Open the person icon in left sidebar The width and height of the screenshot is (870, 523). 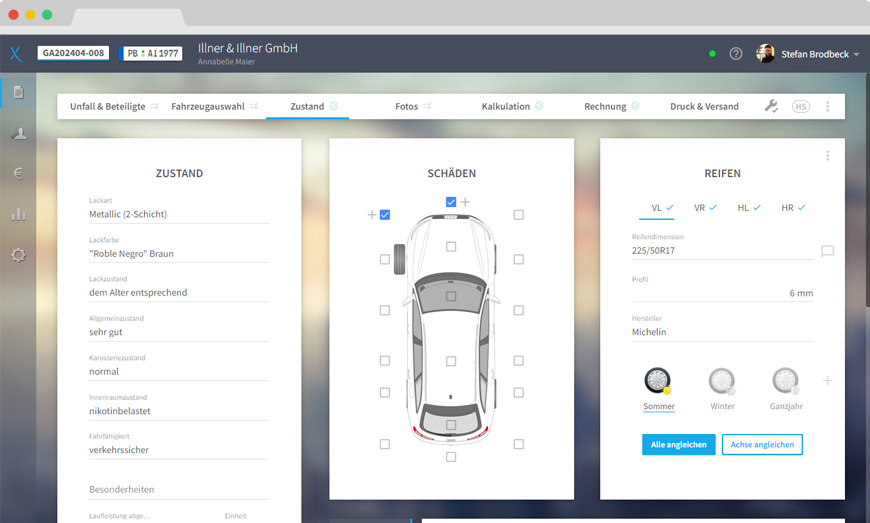[18, 134]
